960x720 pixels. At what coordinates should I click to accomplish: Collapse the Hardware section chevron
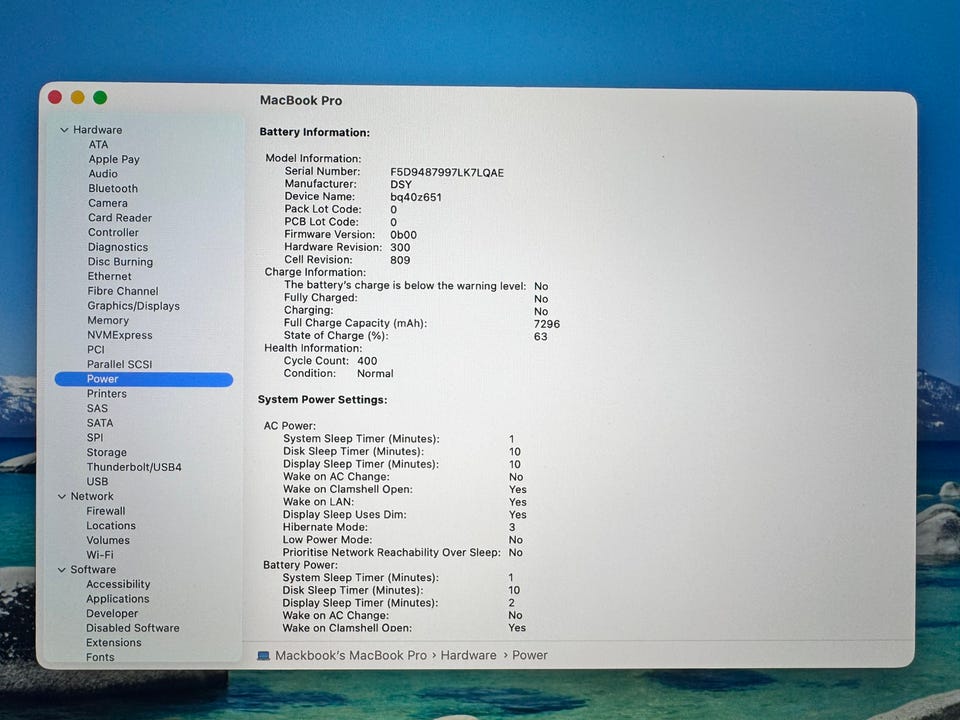(64, 130)
